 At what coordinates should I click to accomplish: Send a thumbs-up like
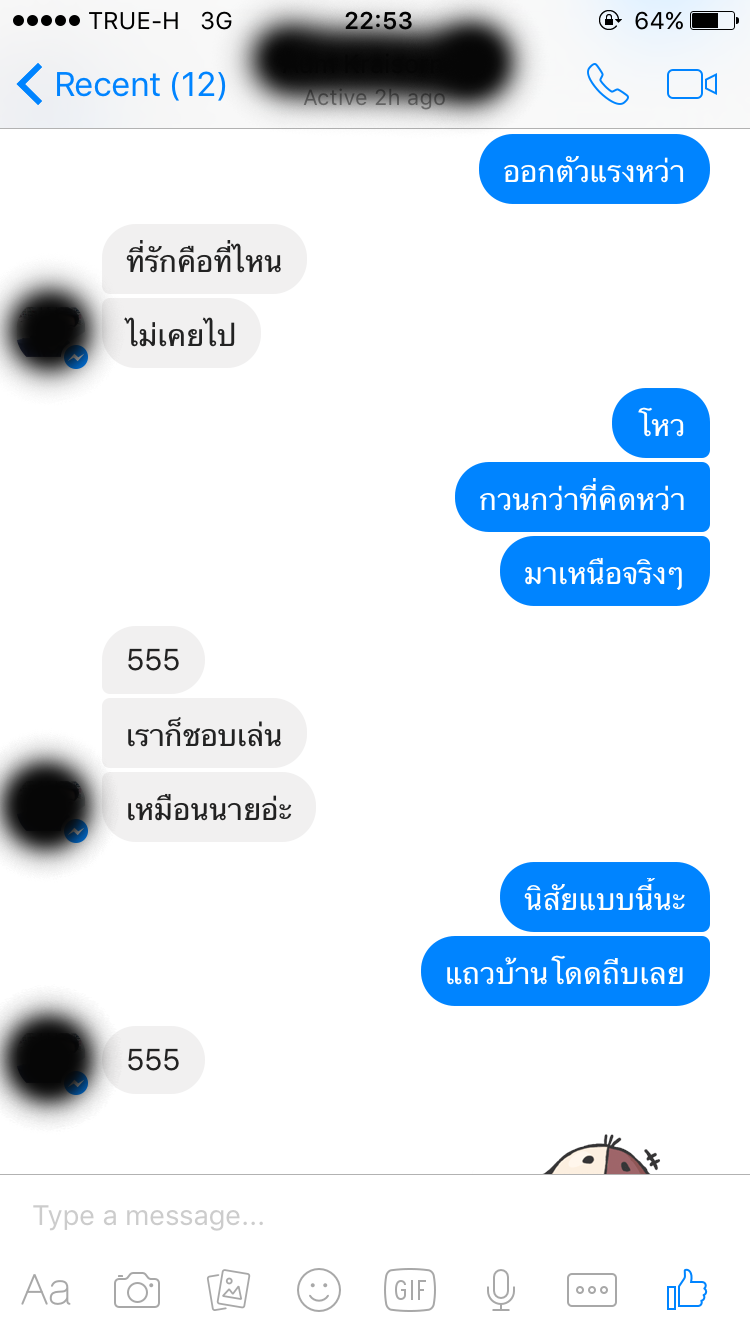click(x=686, y=1289)
